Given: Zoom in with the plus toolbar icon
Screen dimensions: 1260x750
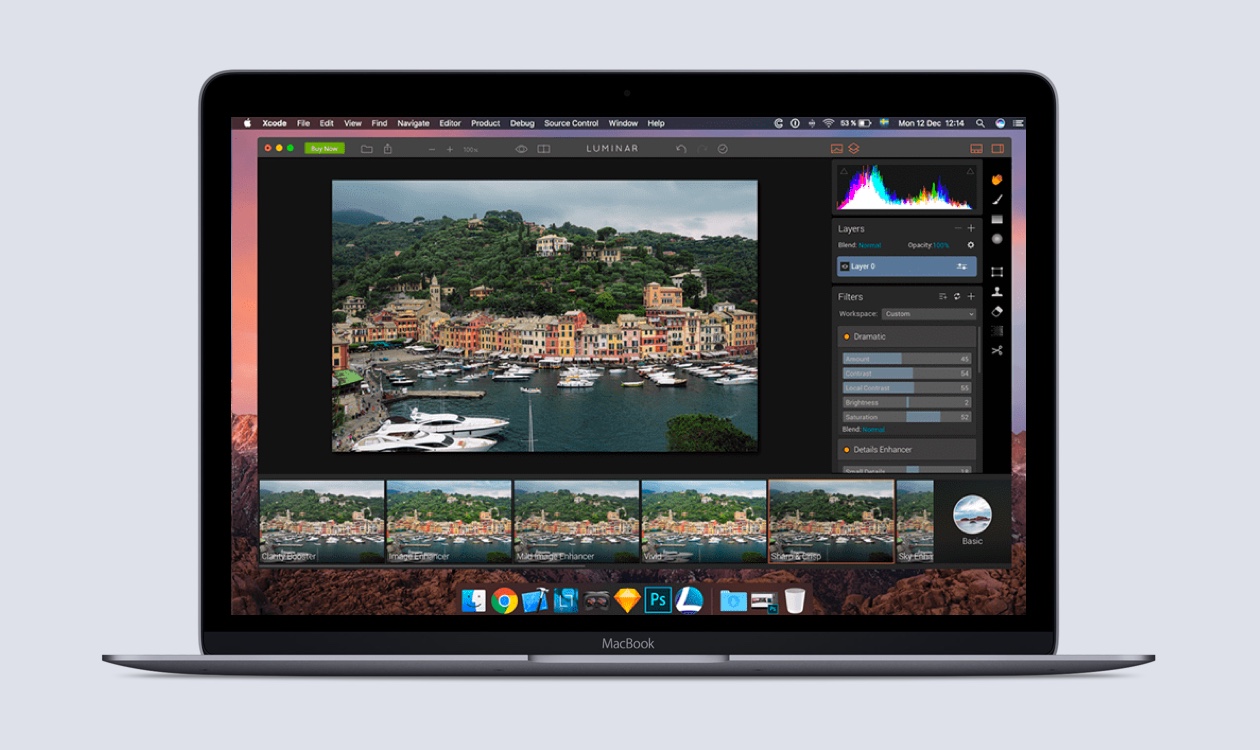Looking at the screenshot, I should 450,149.
